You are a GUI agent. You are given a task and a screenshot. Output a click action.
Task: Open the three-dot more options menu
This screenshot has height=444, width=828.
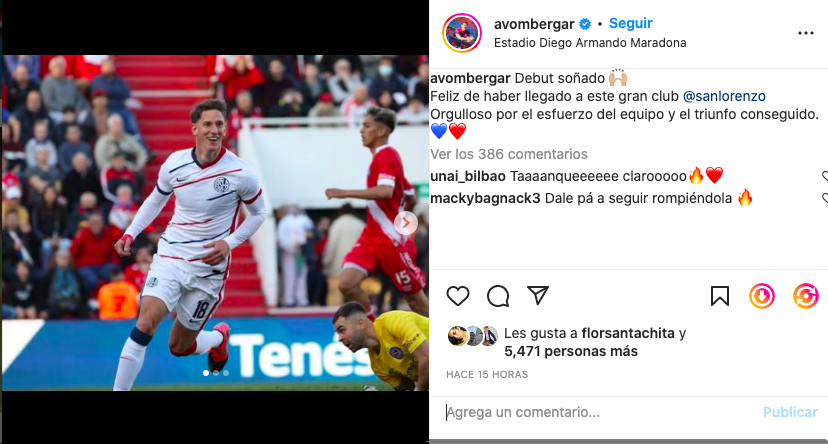(805, 33)
